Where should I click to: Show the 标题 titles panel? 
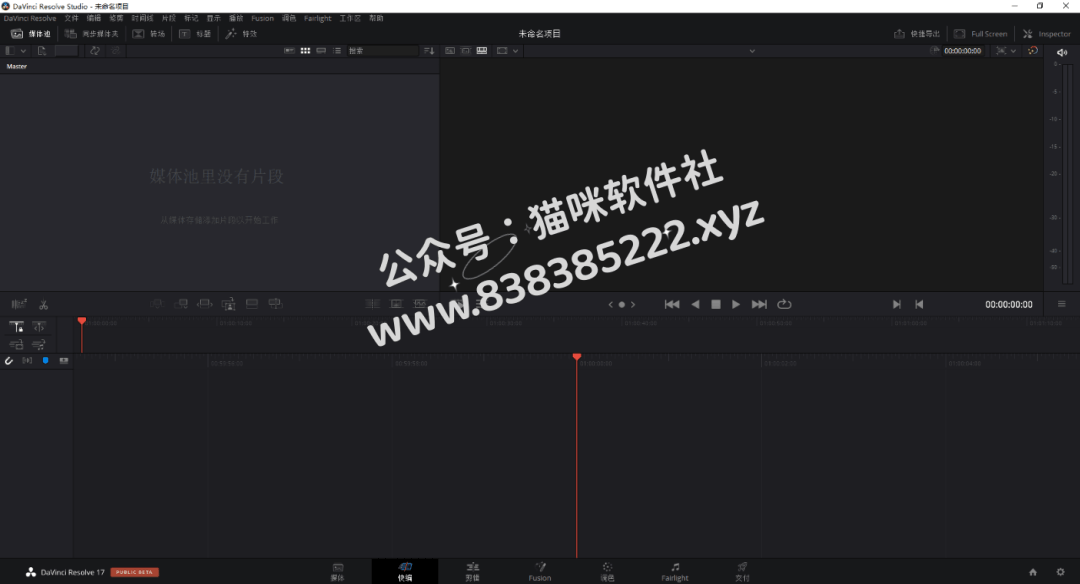pyautogui.click(x=195, y=34)
